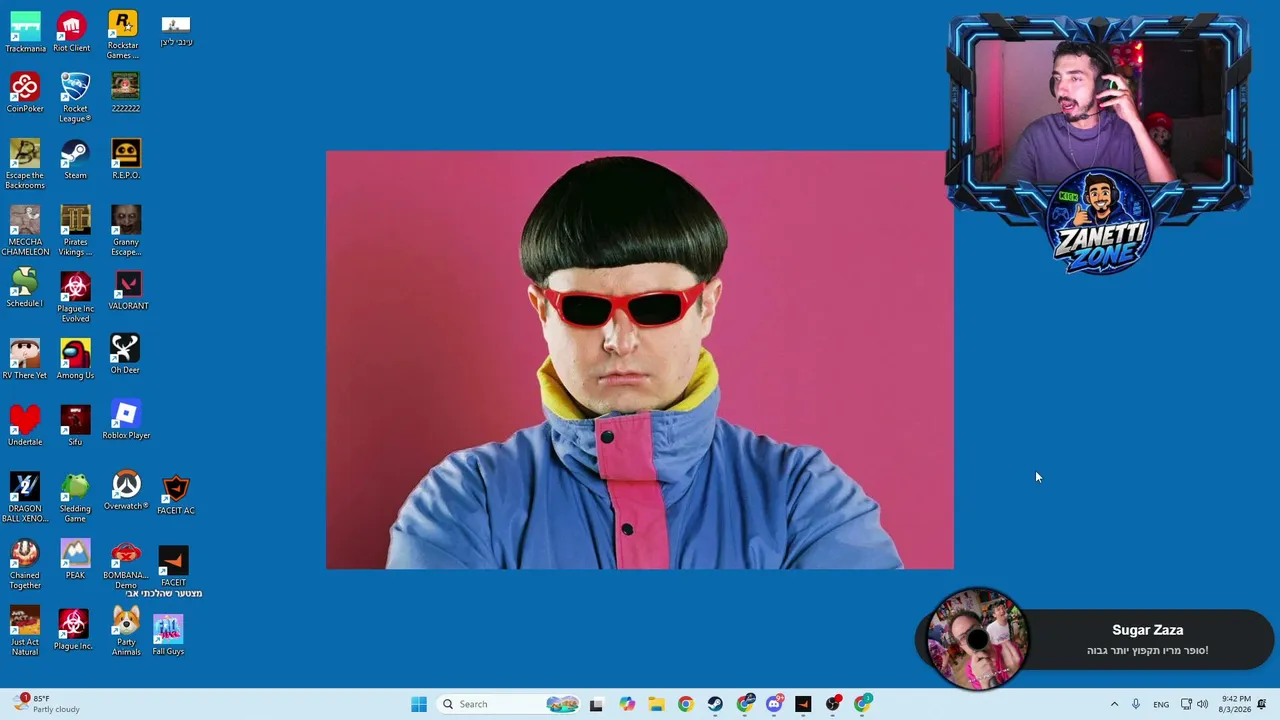Open Task View from the taskbar
The width and height of the screenshot is (1280, 720).
click(596, 704)
